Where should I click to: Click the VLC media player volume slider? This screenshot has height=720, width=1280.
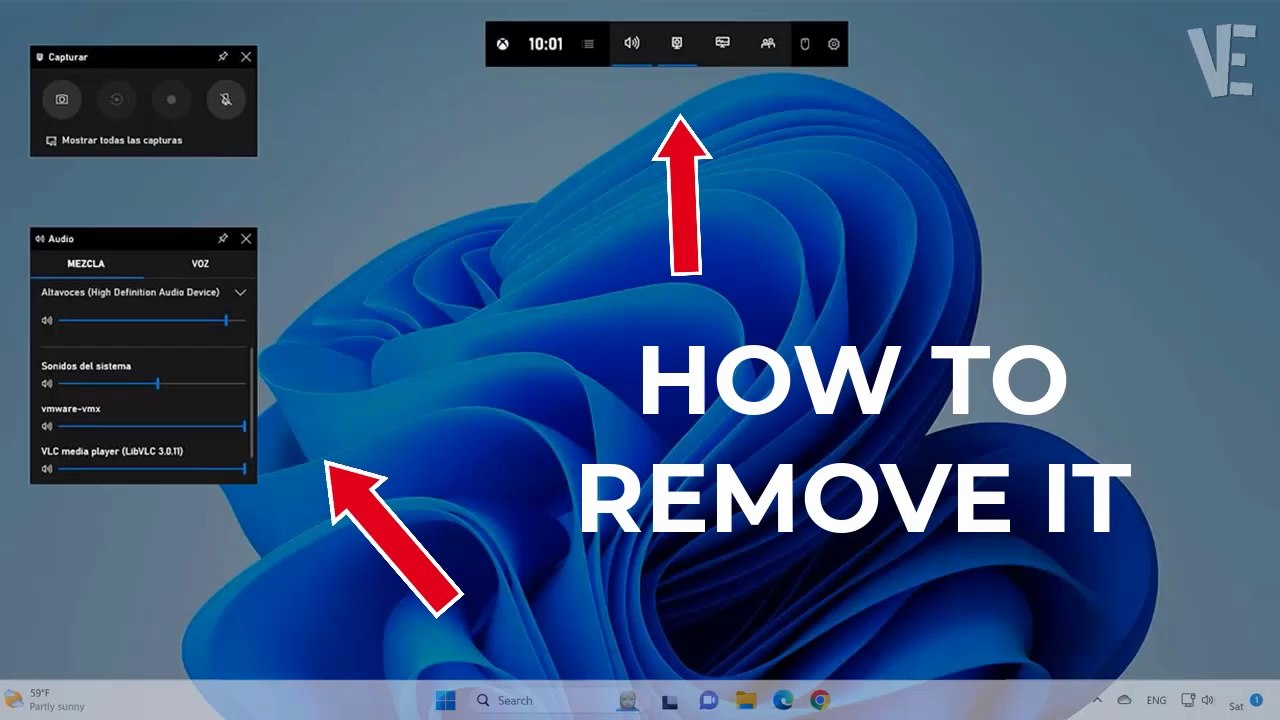[x=152, y=468]
